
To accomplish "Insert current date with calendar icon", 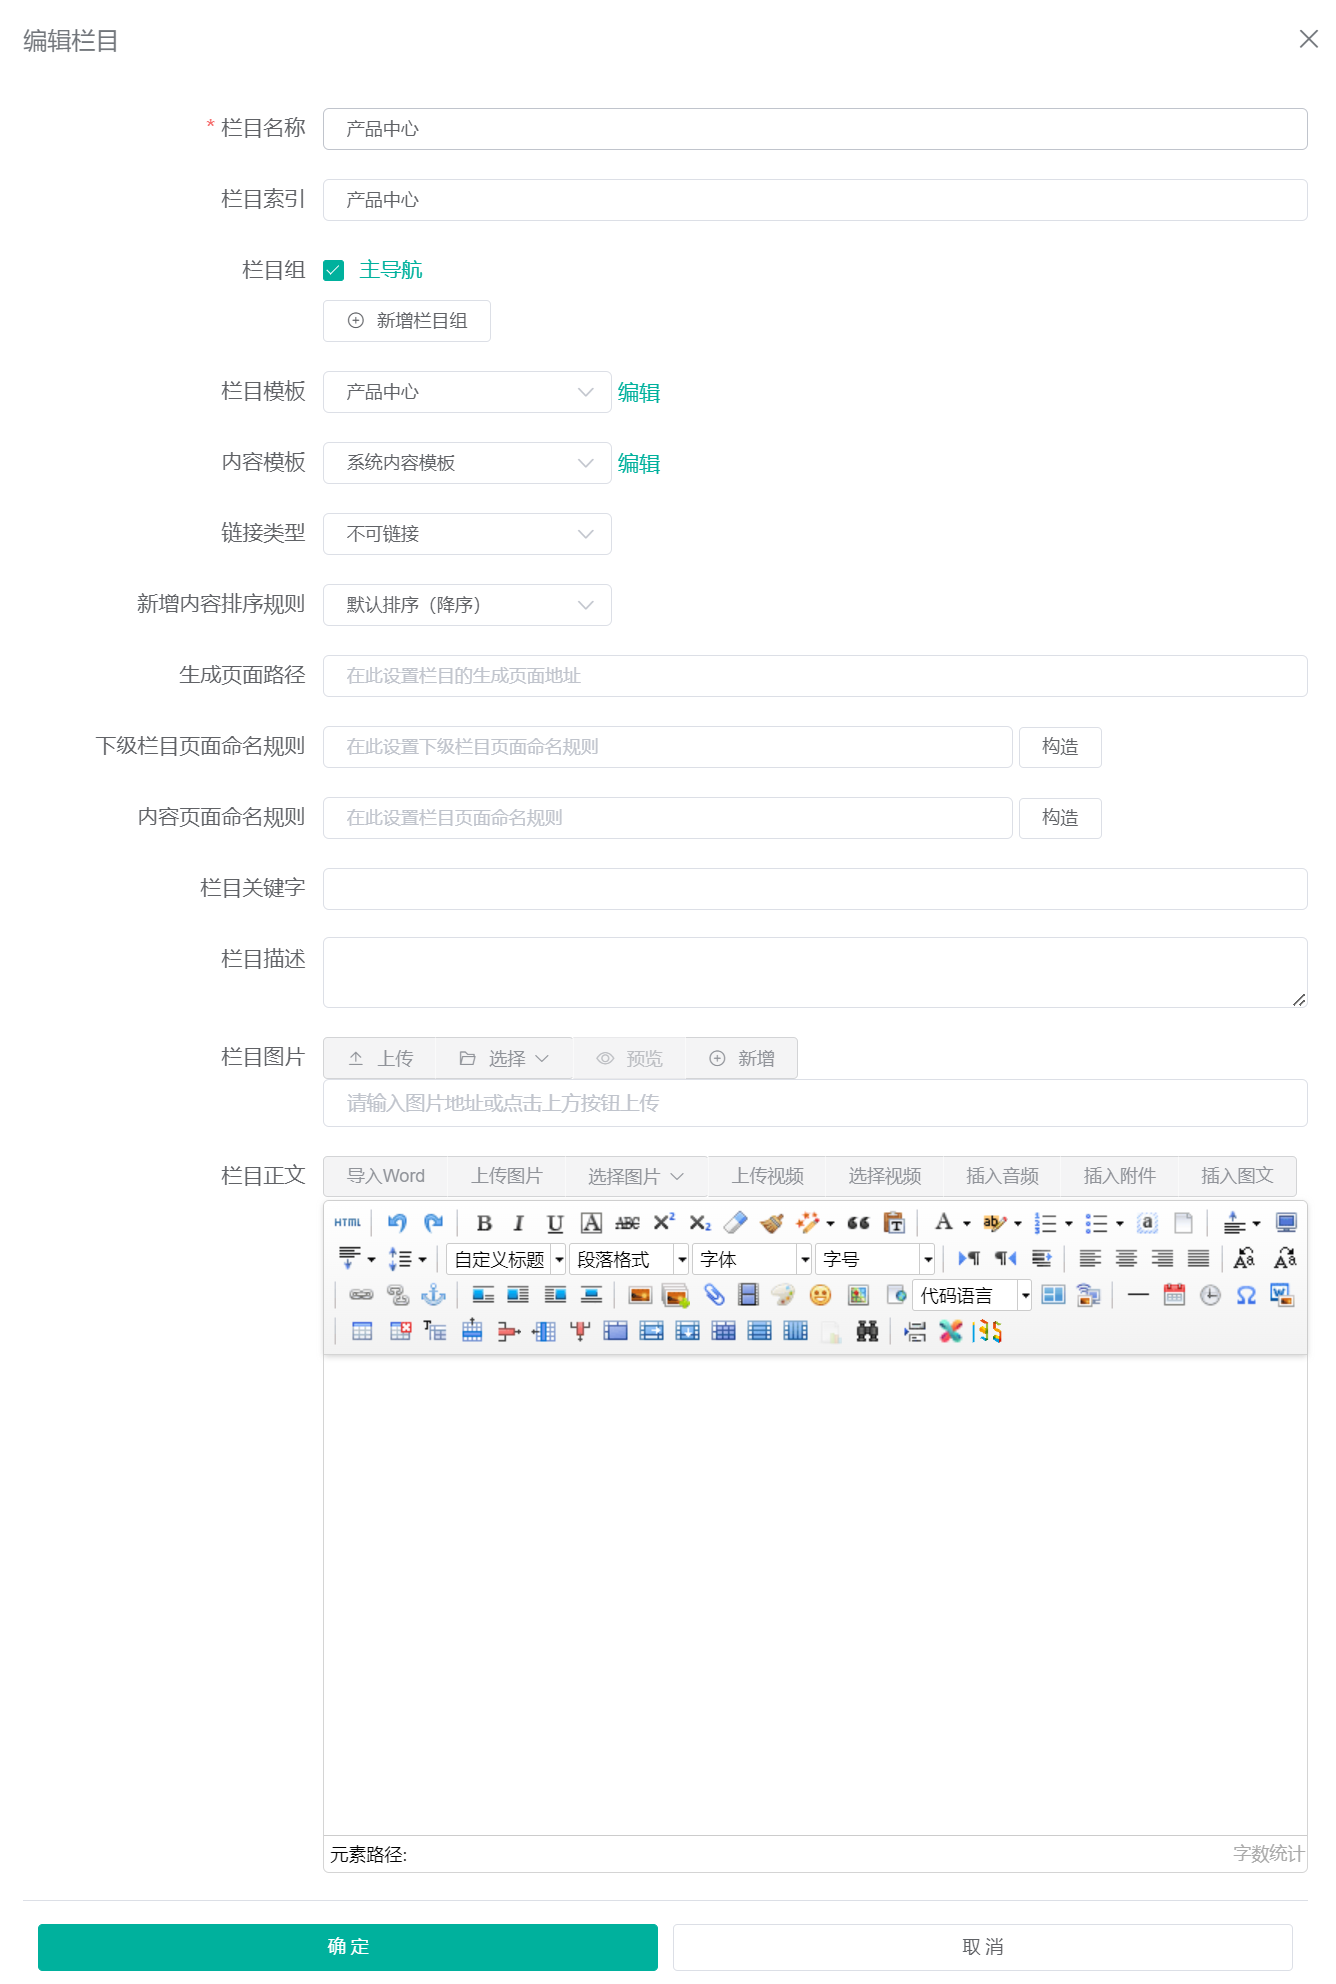I will coord(1174,1295).
